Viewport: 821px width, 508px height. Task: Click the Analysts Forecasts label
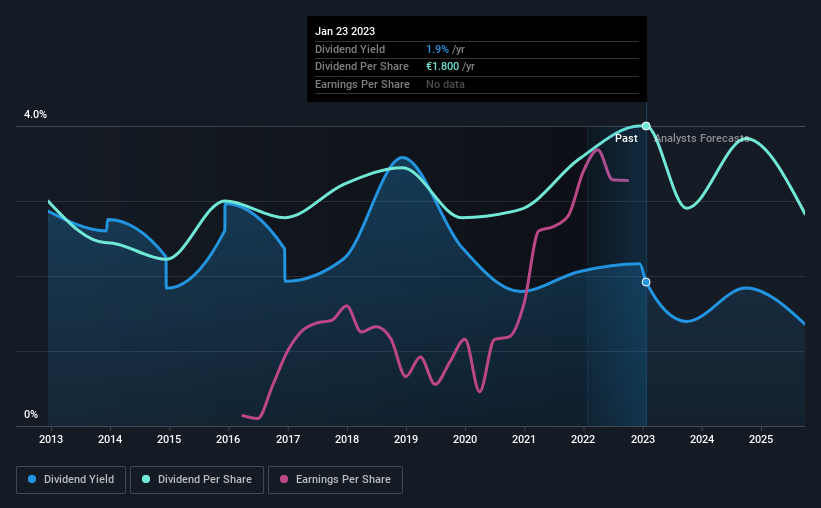tap(702, 138)
